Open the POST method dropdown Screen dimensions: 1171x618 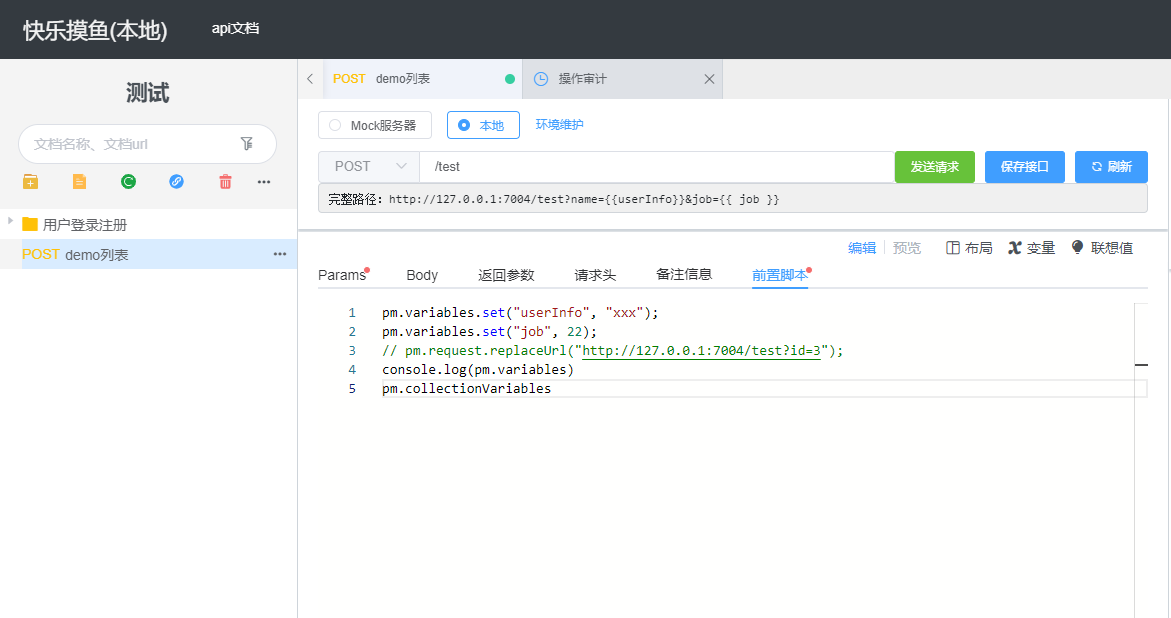coord(368,166)
